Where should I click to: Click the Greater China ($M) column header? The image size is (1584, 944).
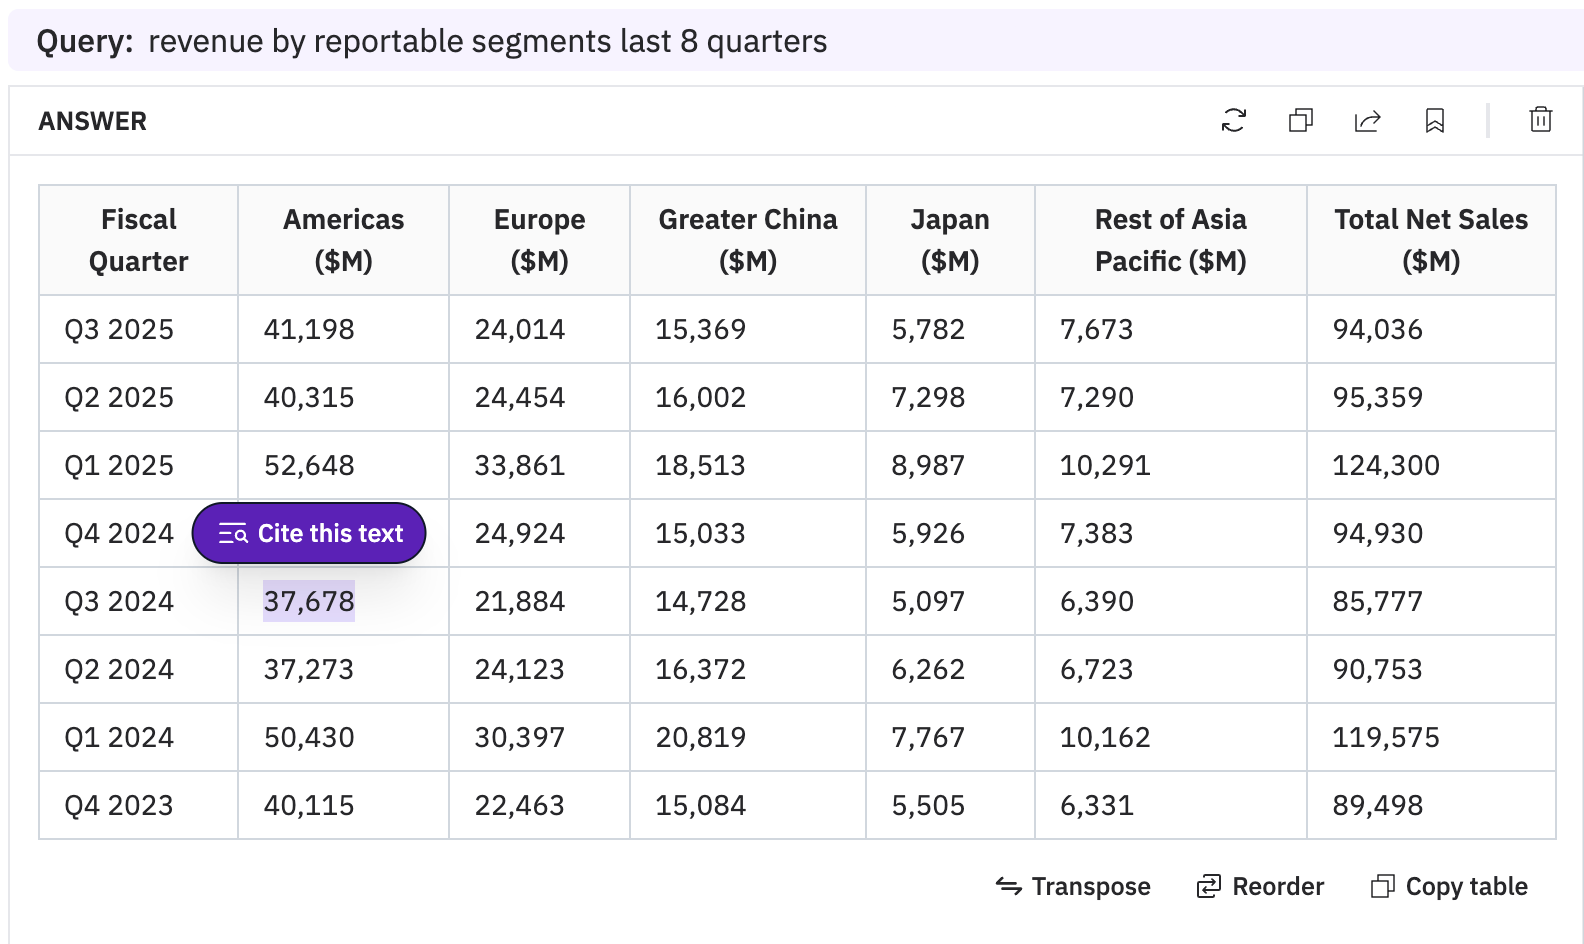(x=747, y=240)
